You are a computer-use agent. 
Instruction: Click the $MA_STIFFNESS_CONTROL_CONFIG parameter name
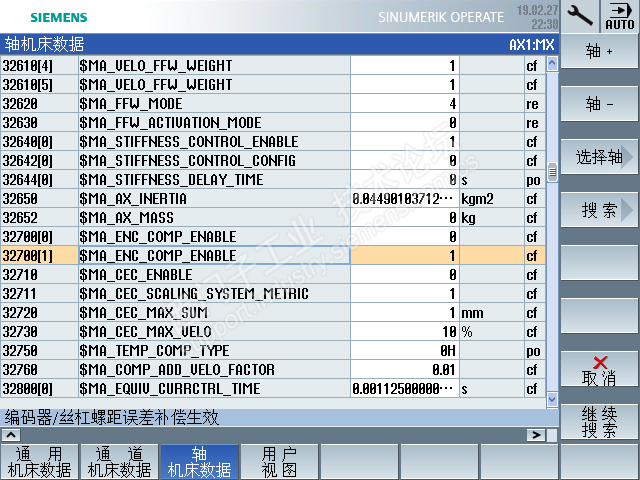tap(187, 161)
